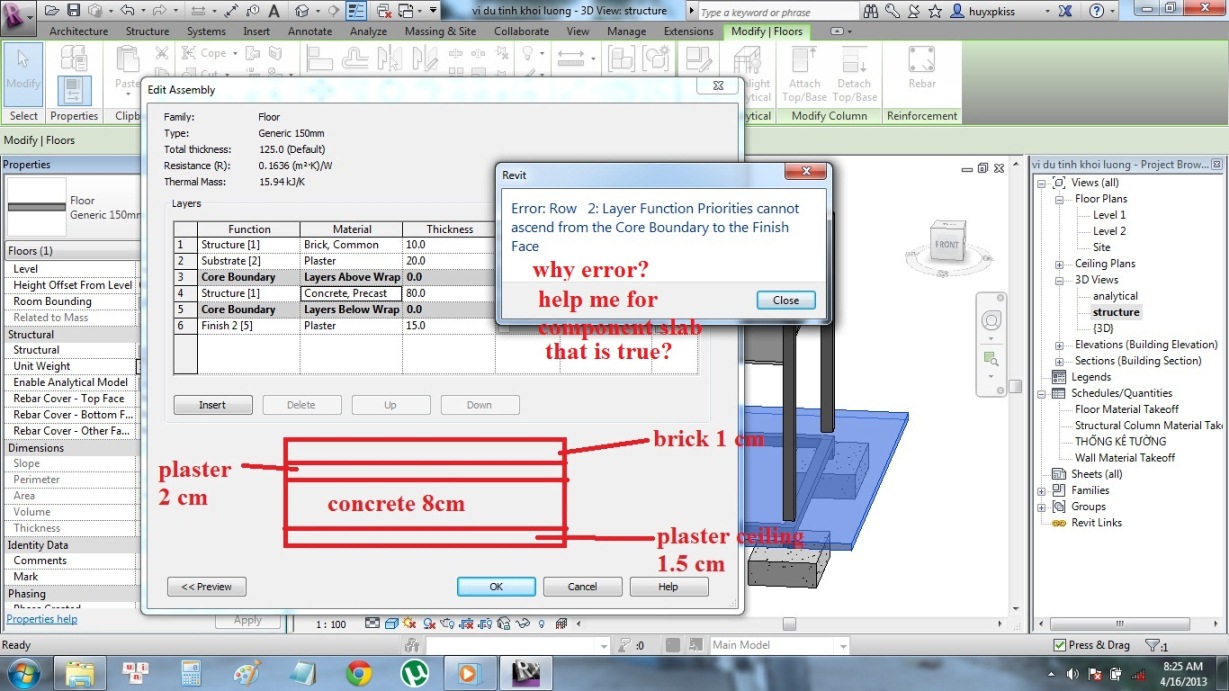Image resolution: width=1229 pixels, height=691 pixels.
Task: Select the Visual Style icon in view control bar
Action: [x=391, y=622]
